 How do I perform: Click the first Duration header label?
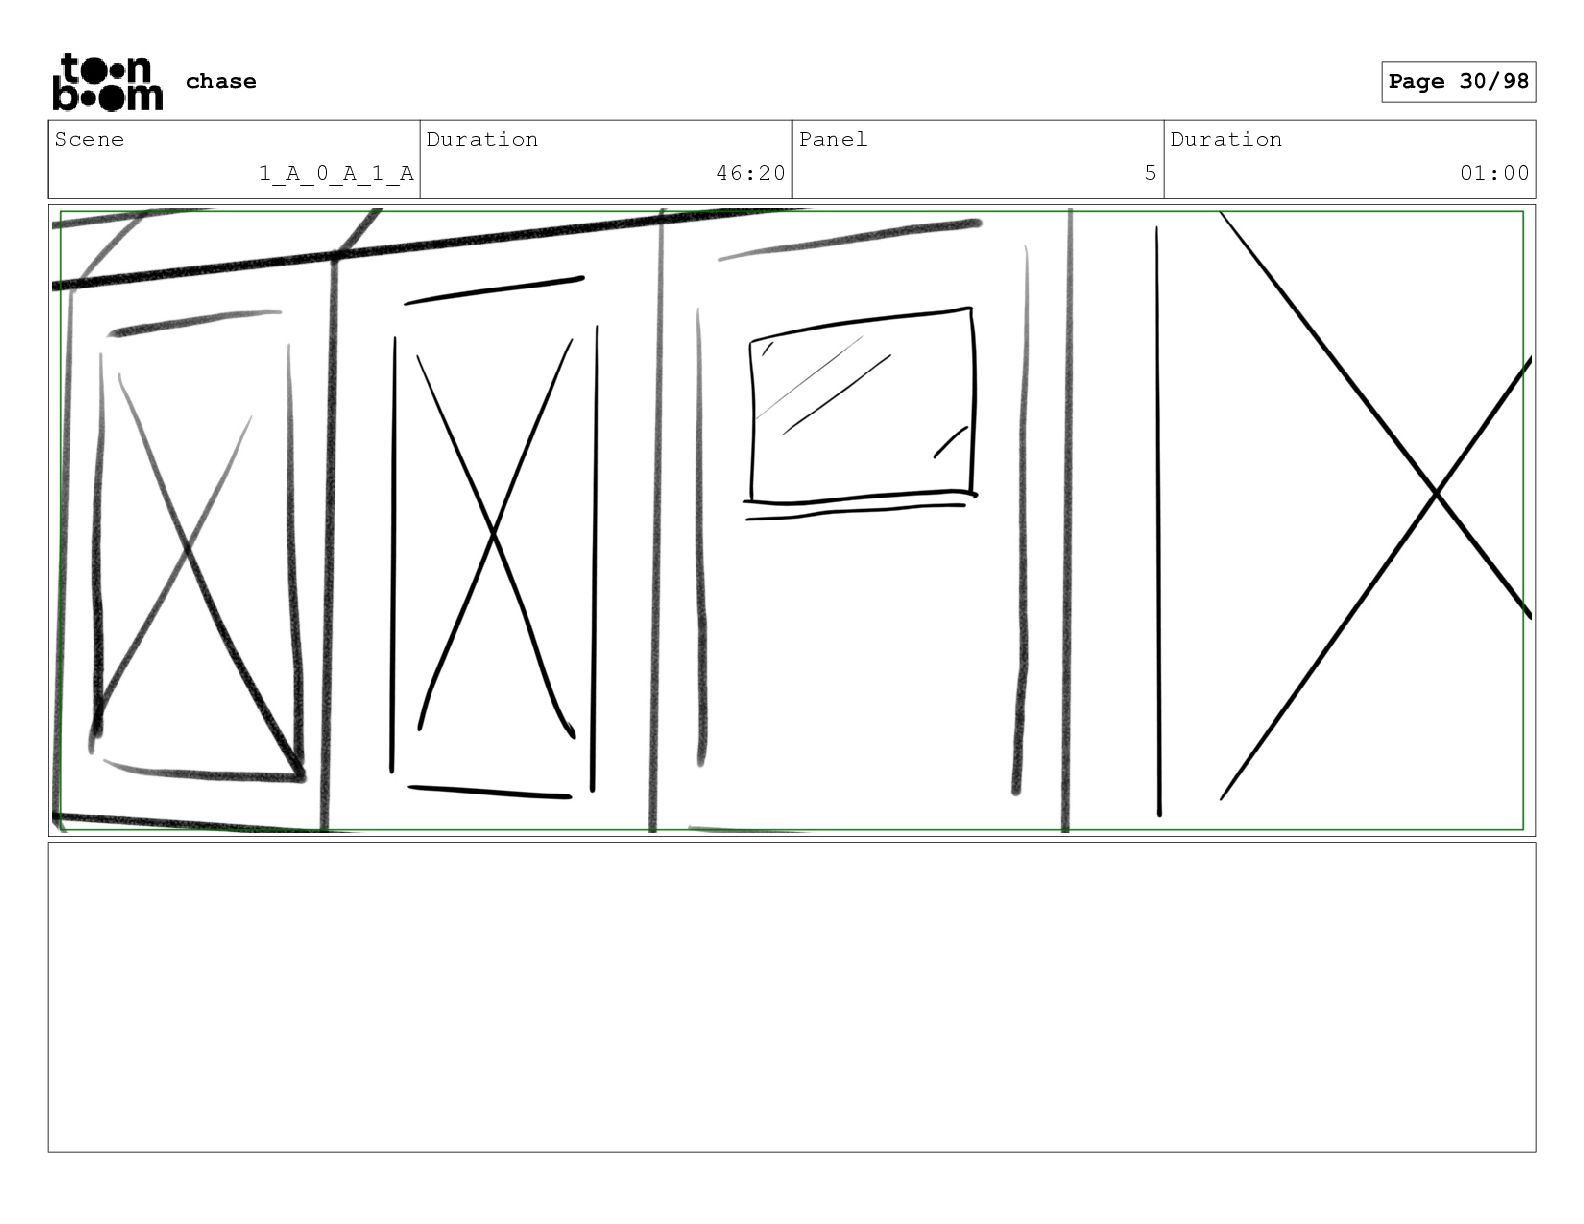(482, 139)
